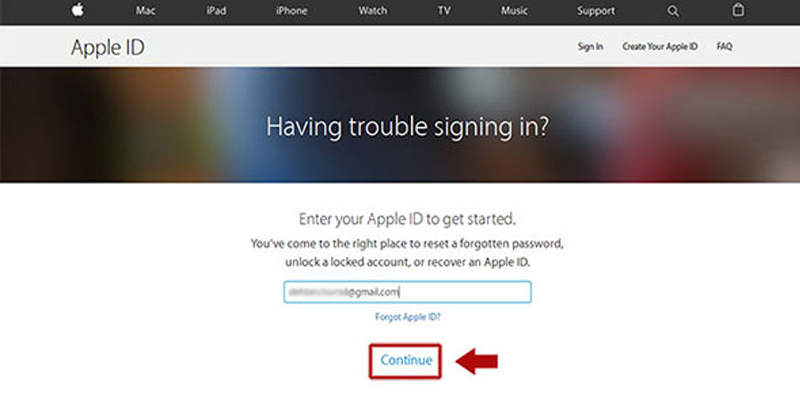
Task: Choose Watch in the top menu
Action: 372,10
